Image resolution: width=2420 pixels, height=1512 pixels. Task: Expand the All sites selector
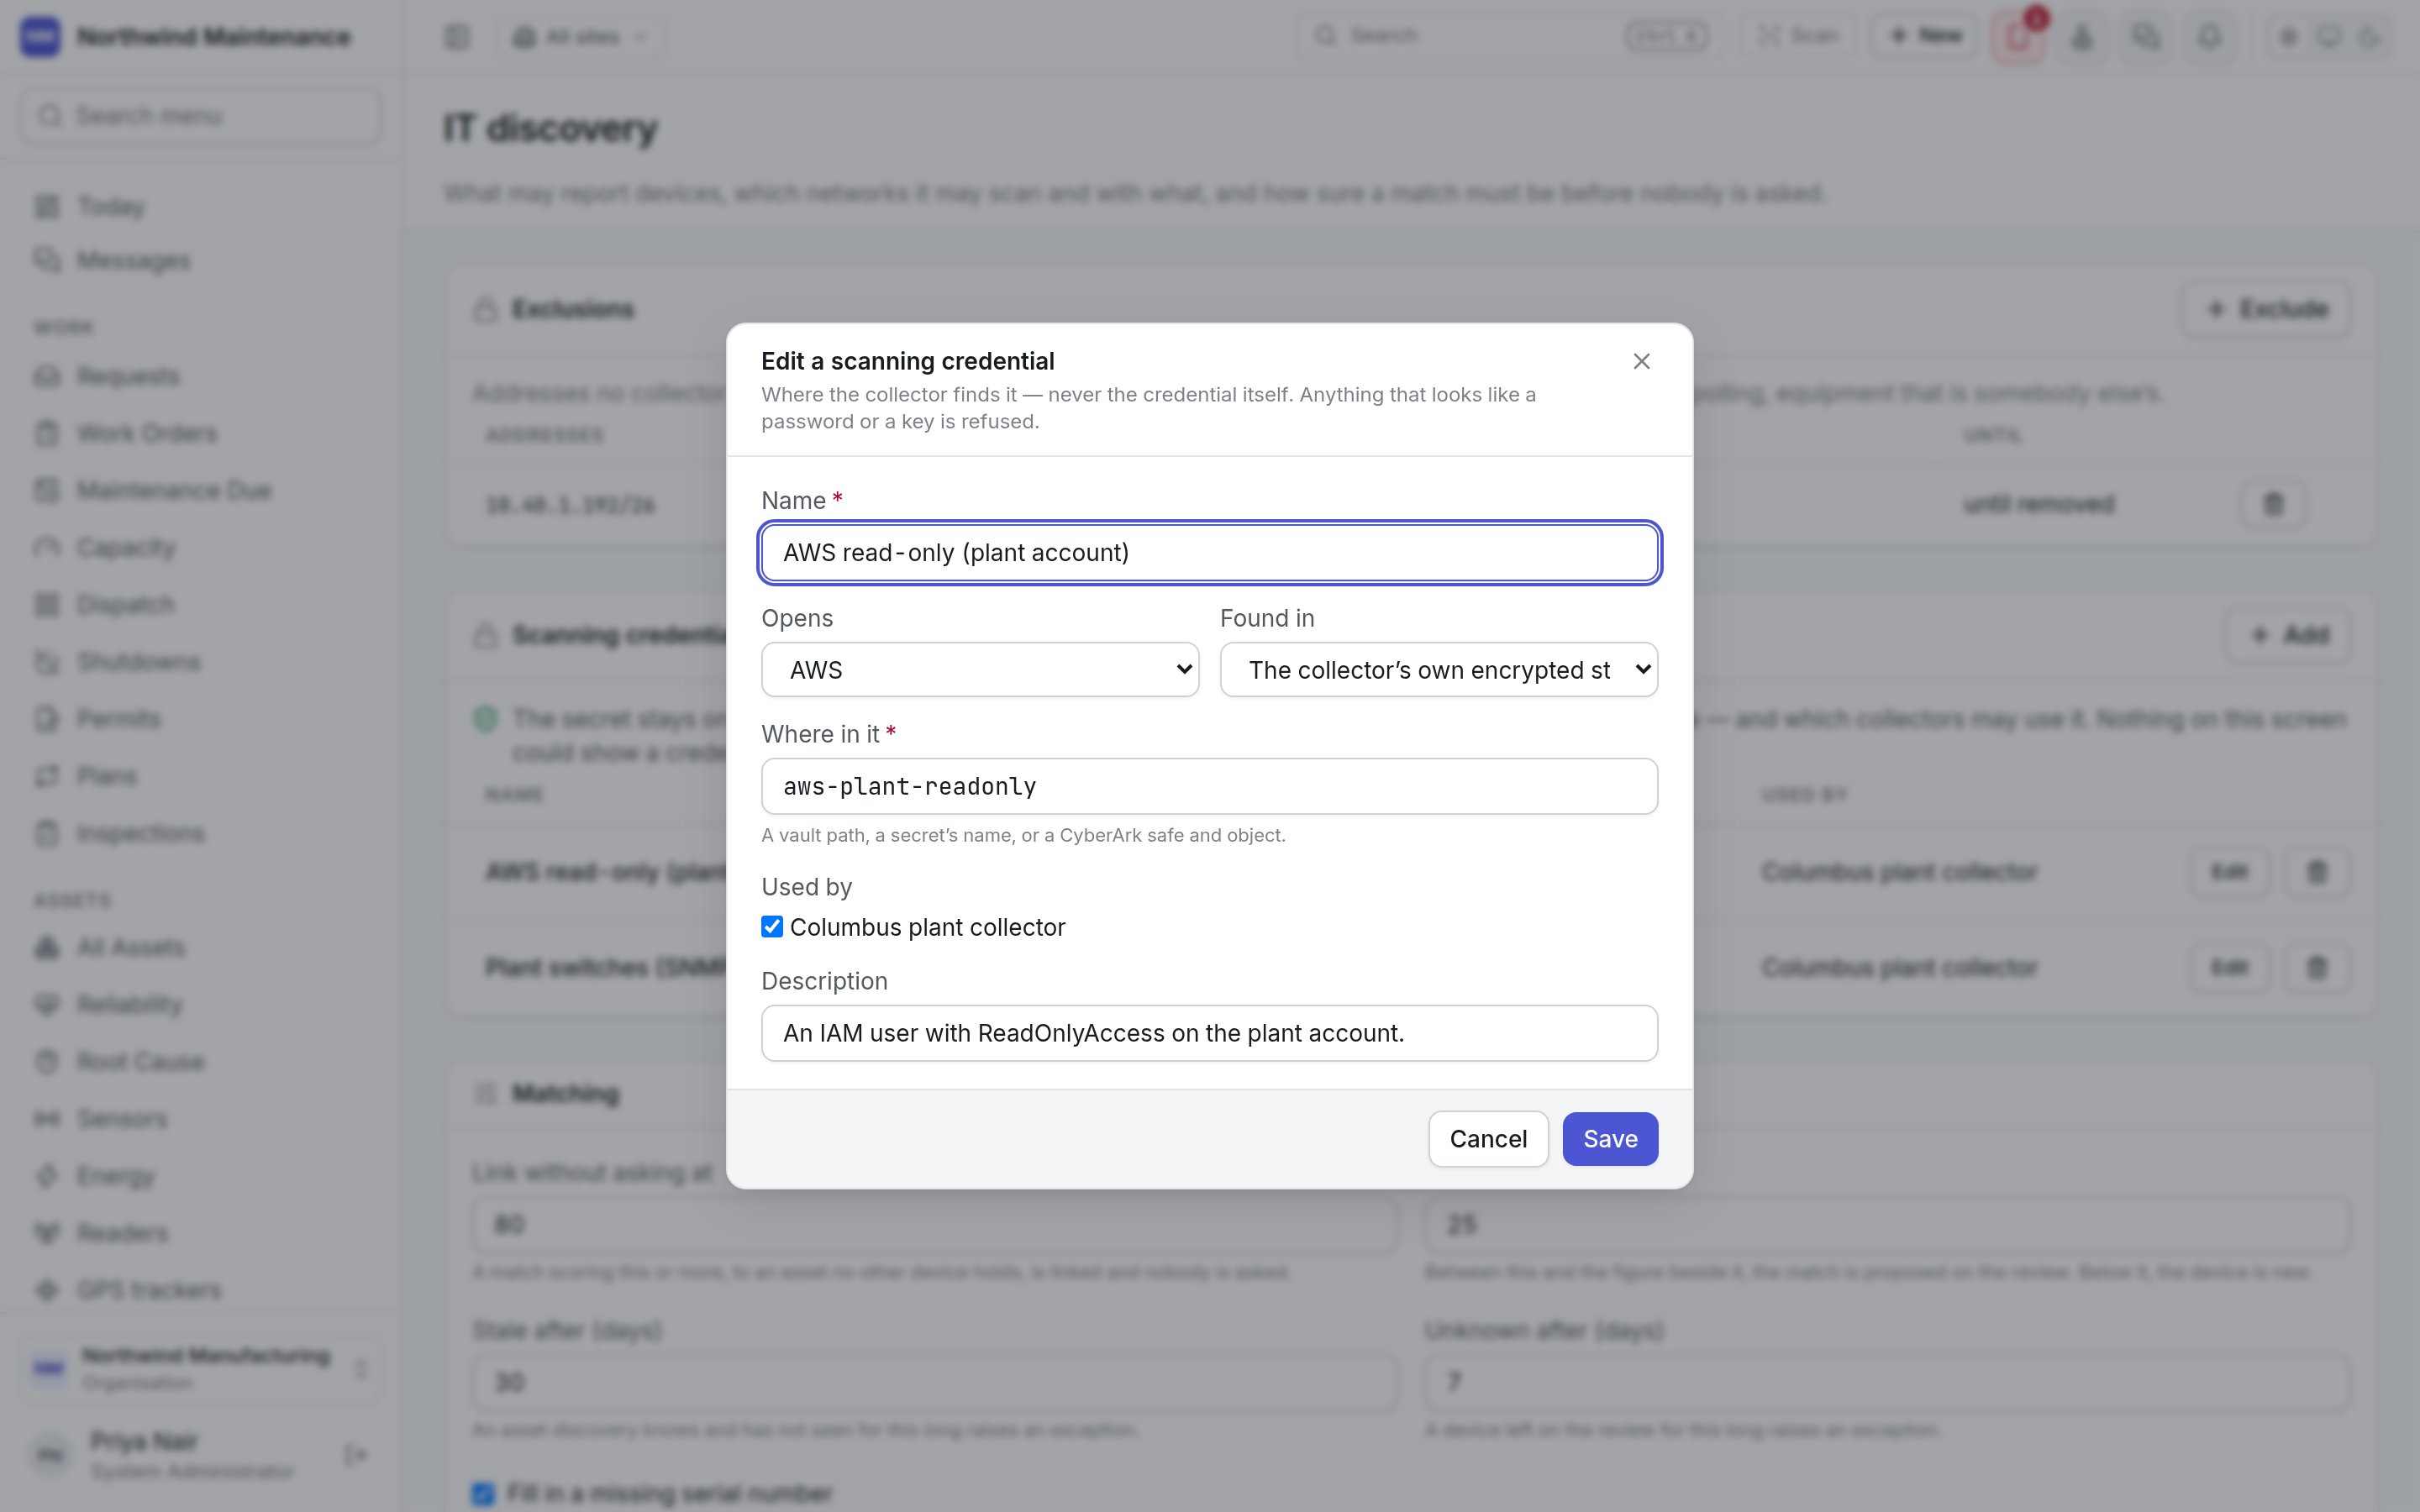581,37
